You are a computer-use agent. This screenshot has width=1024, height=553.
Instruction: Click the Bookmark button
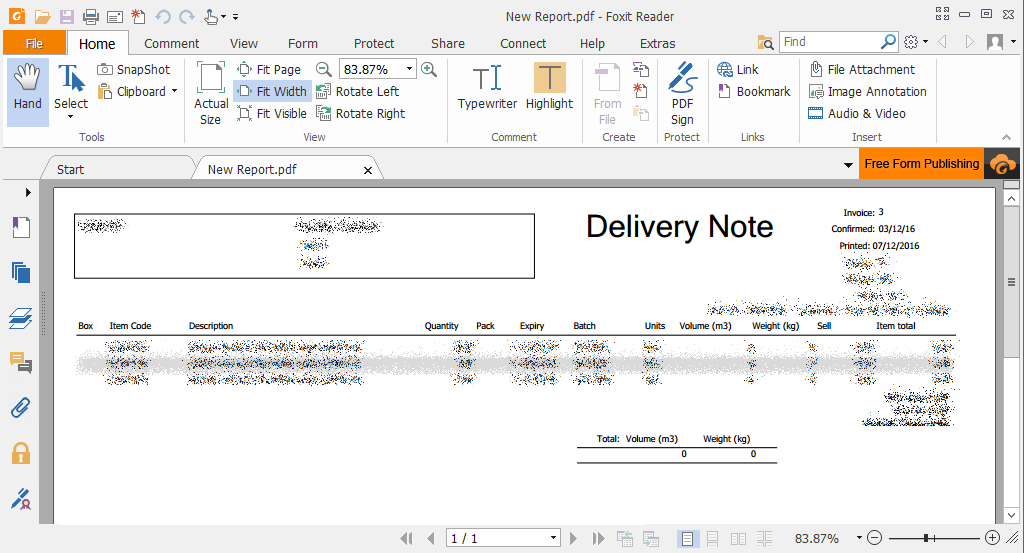tap(753, 92)
